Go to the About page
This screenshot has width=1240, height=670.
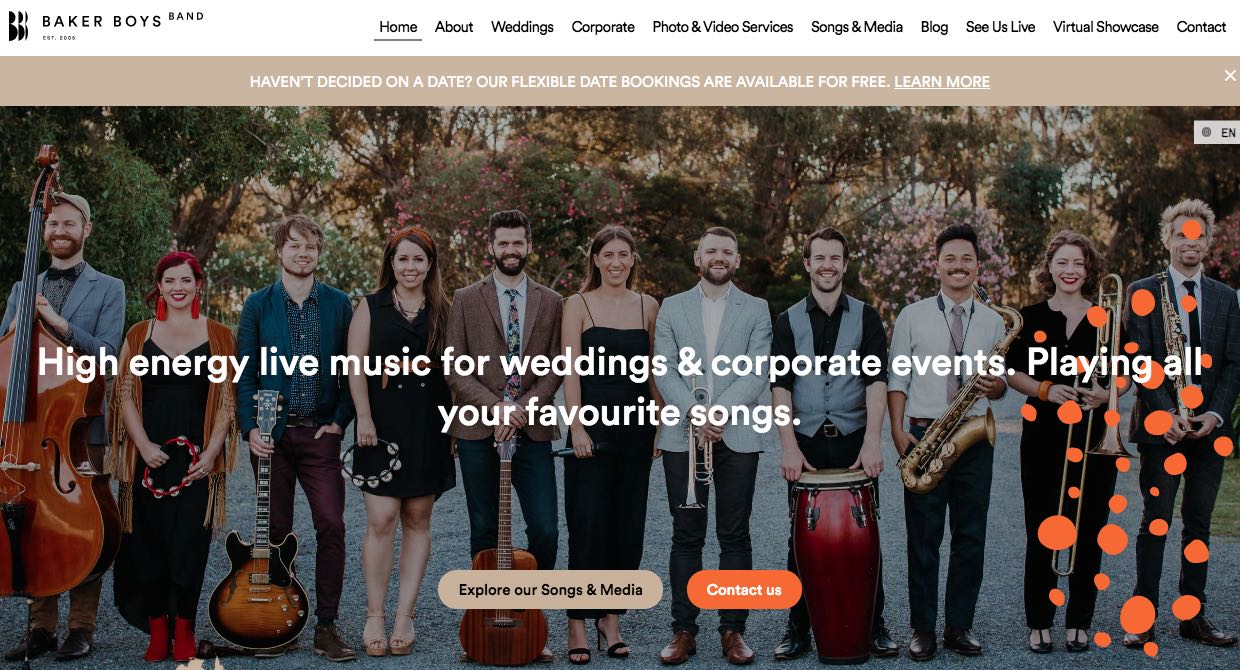click(454, 27)
